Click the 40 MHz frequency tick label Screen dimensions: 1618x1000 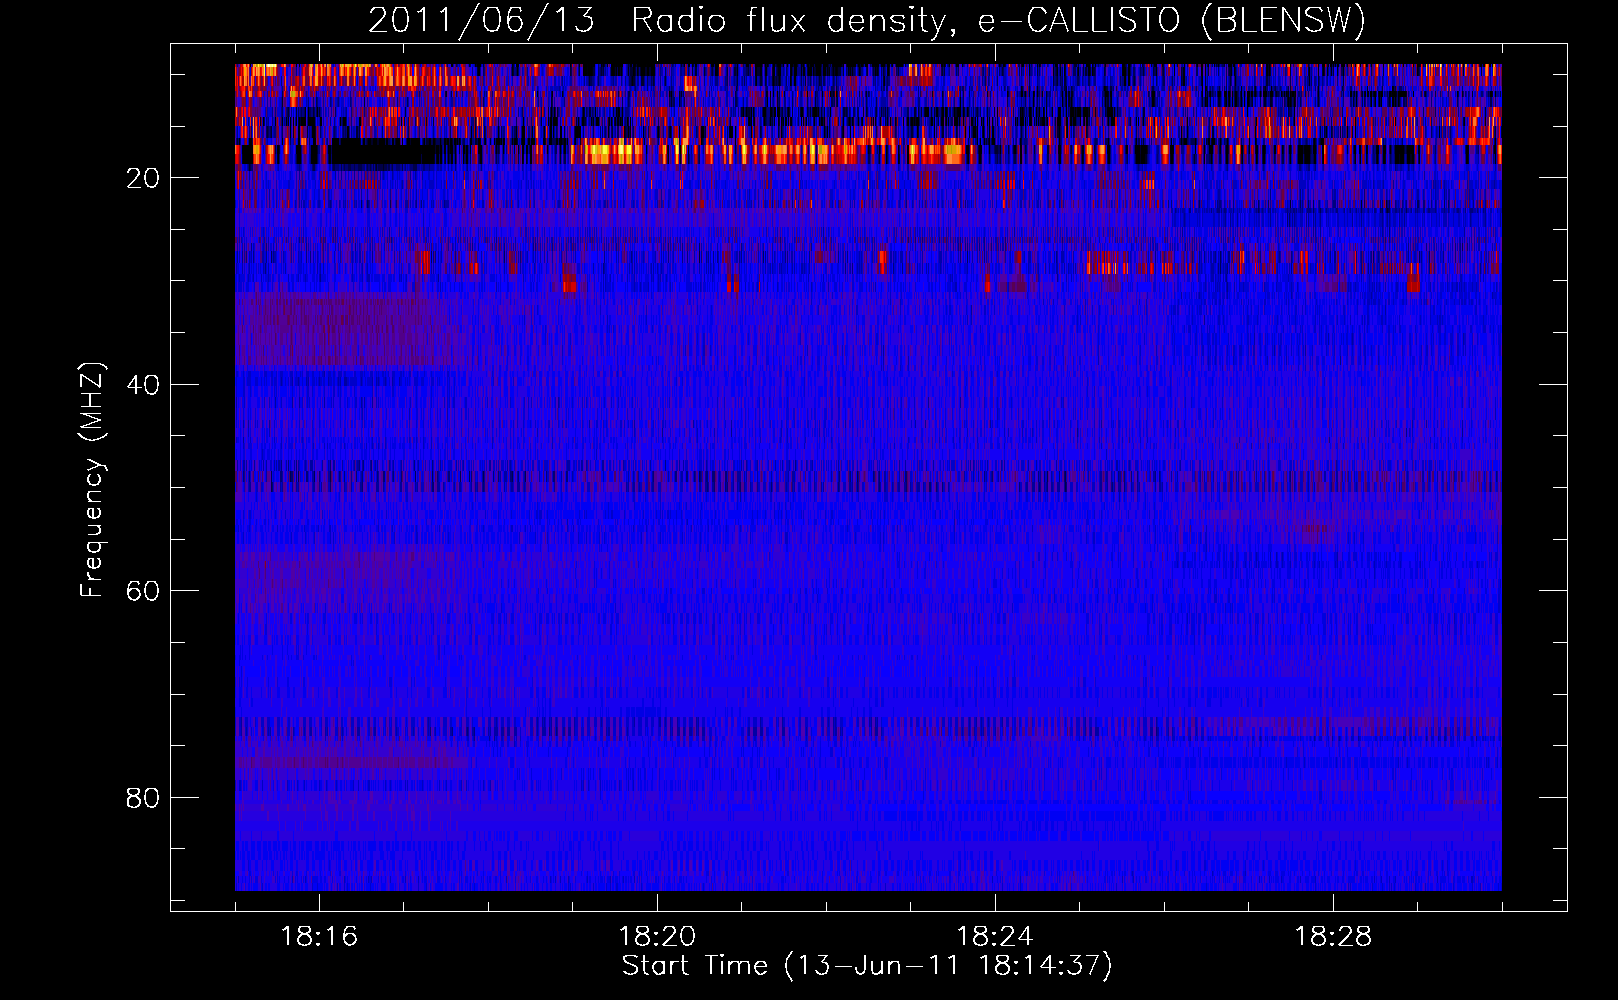[144, 385]
